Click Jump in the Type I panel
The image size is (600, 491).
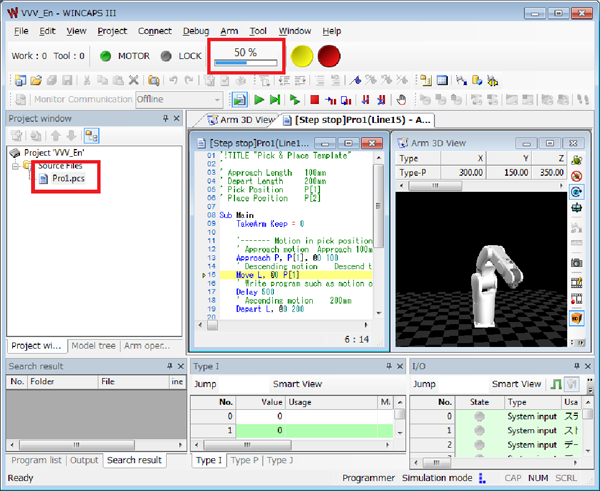[x=204, y=384]
